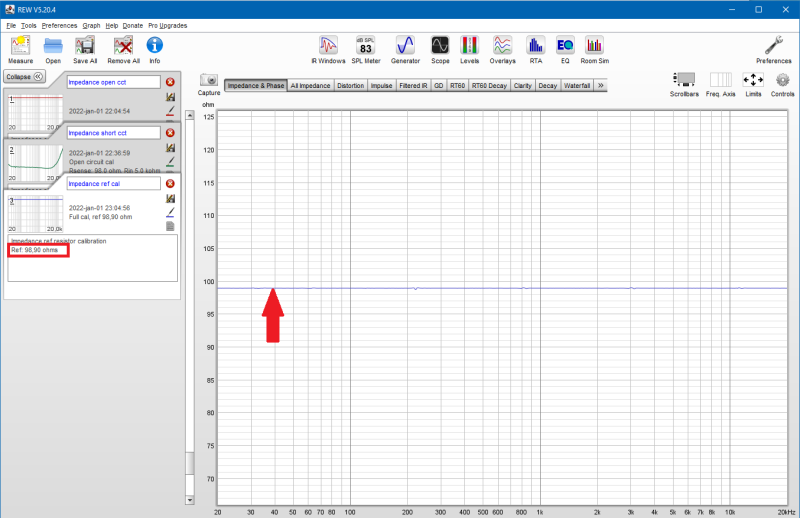Open the EQ window
Image resolution: width=800 pixels, height=518 pixels.
[565, 50]
